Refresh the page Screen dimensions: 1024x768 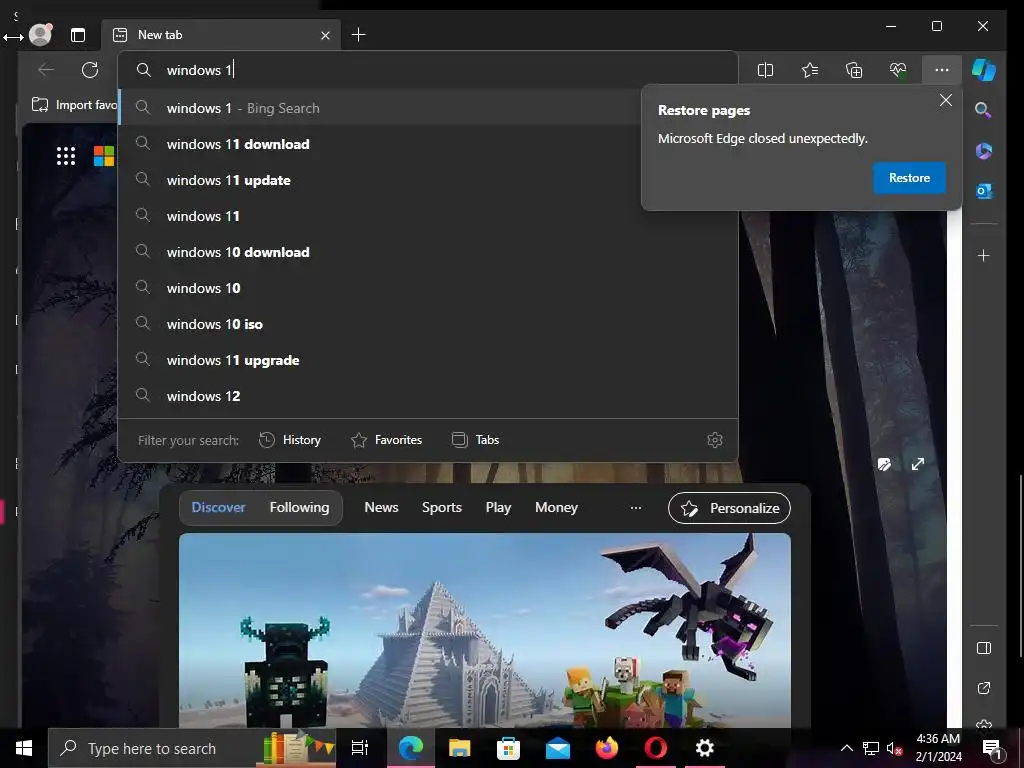[90, 70]
